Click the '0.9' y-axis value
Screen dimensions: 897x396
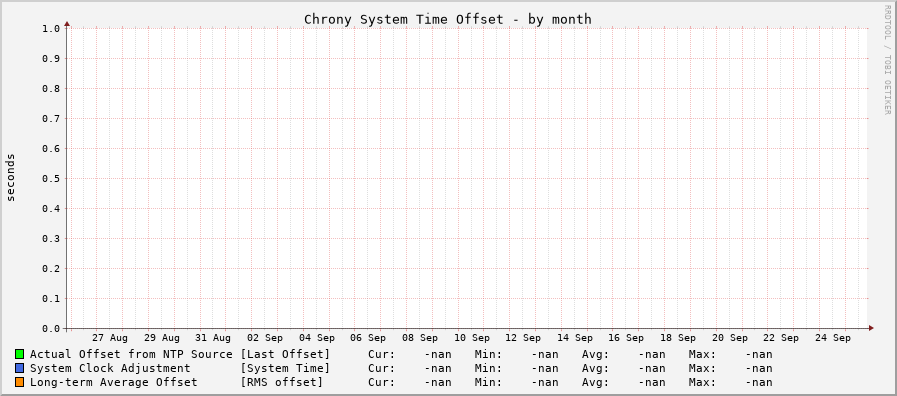coord(50,58)
